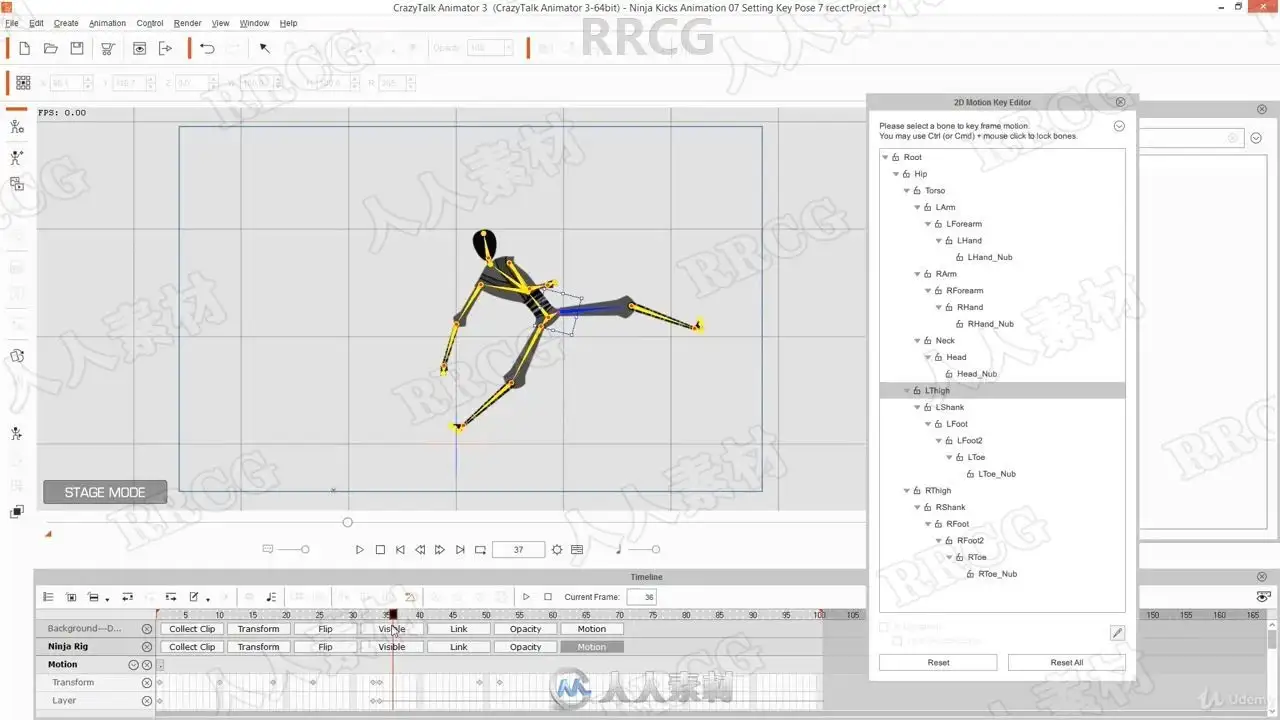This screenshot has height=720, width=1280.
Task: Open the Animation menu
Action: click(107, 23)
